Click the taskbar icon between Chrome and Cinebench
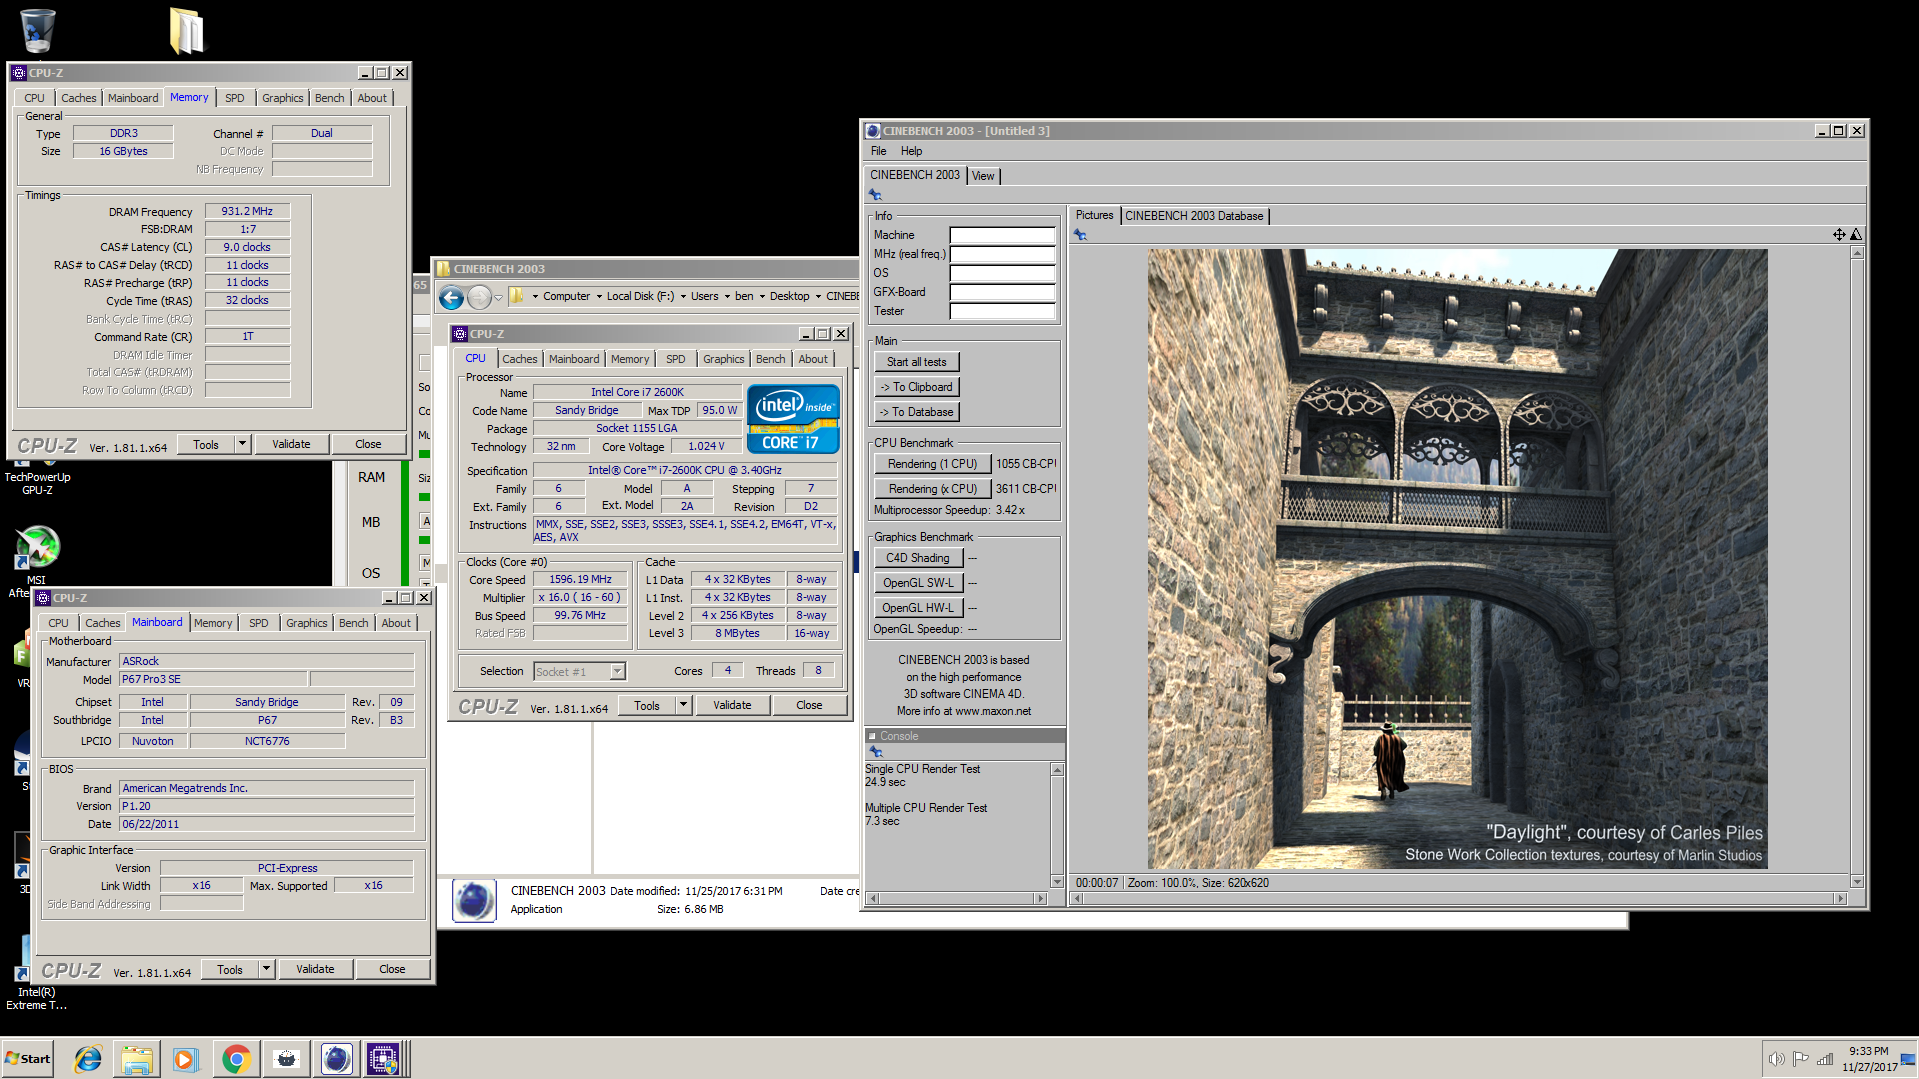The image size is (1919, 1079). [x=286, y=1059]
